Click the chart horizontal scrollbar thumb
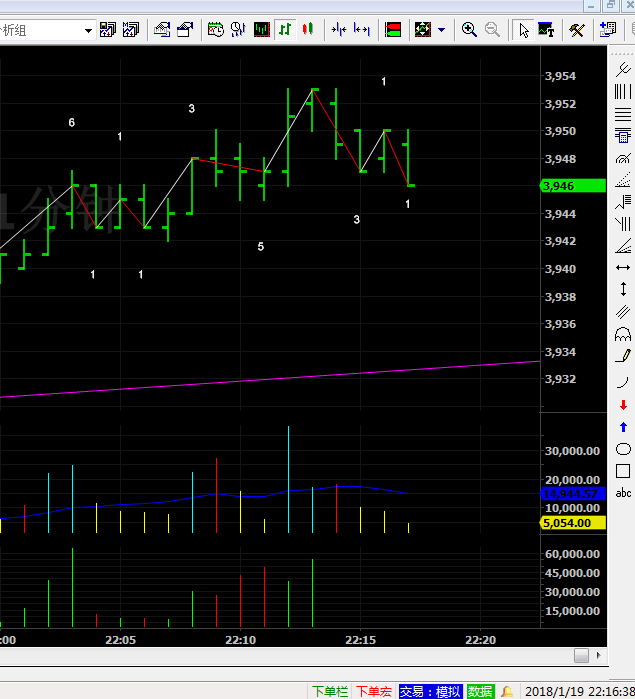635x699 pixels. coord(581,655)
